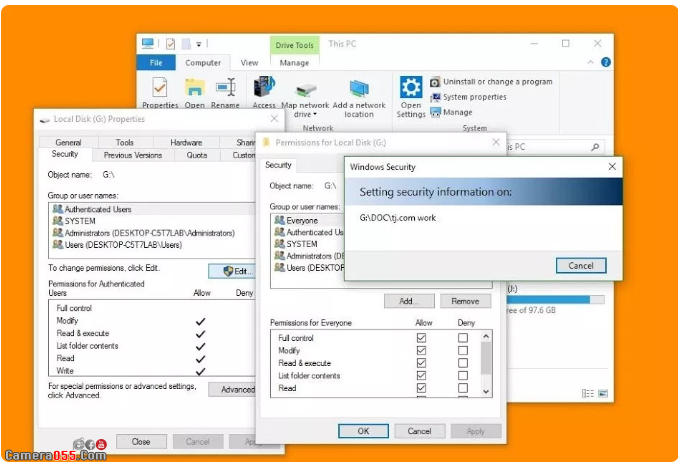Switch to the View ribbon tab
This screenshot has height=466, width=678.
tap(249, 63)
